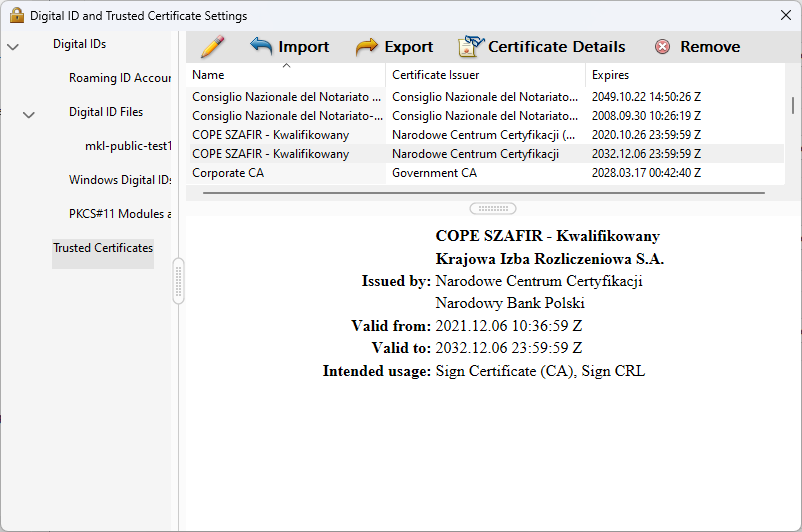Select the mkl-public-test file entry
Image resolution: width=802 pixels, height=532 pixels.
pyautogui.click(x=129, y=146)
